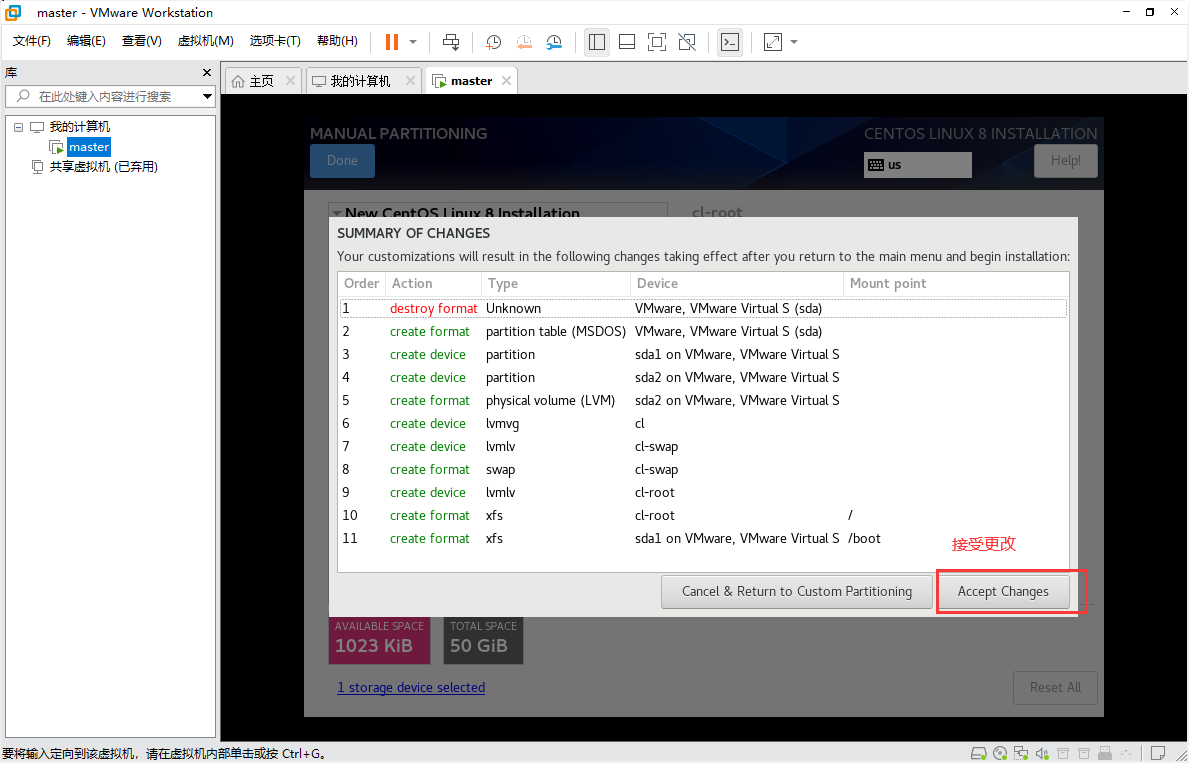
Task: Close the master tab
Action: 507,80
